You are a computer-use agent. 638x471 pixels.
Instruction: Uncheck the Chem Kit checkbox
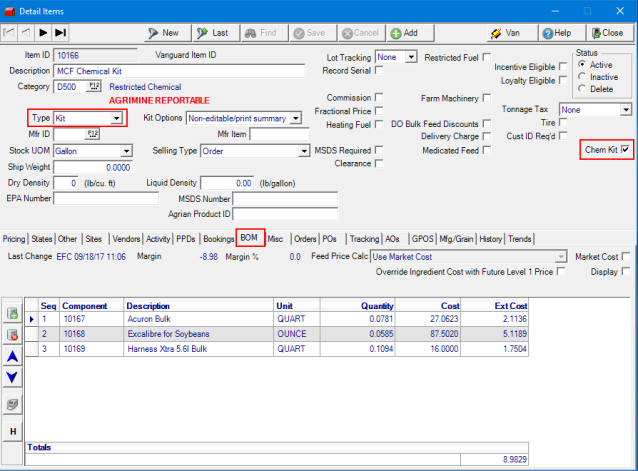point(626,150)
